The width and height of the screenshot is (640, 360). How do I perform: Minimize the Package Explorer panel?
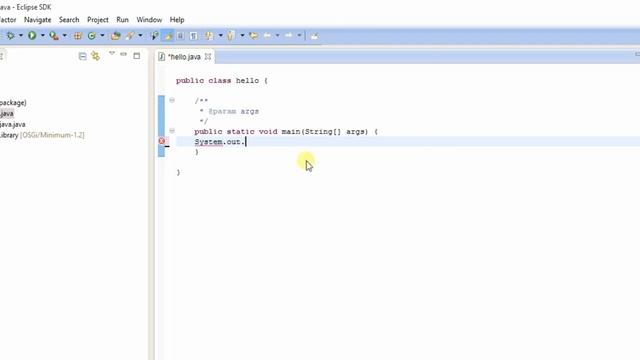tap(123, 54)
